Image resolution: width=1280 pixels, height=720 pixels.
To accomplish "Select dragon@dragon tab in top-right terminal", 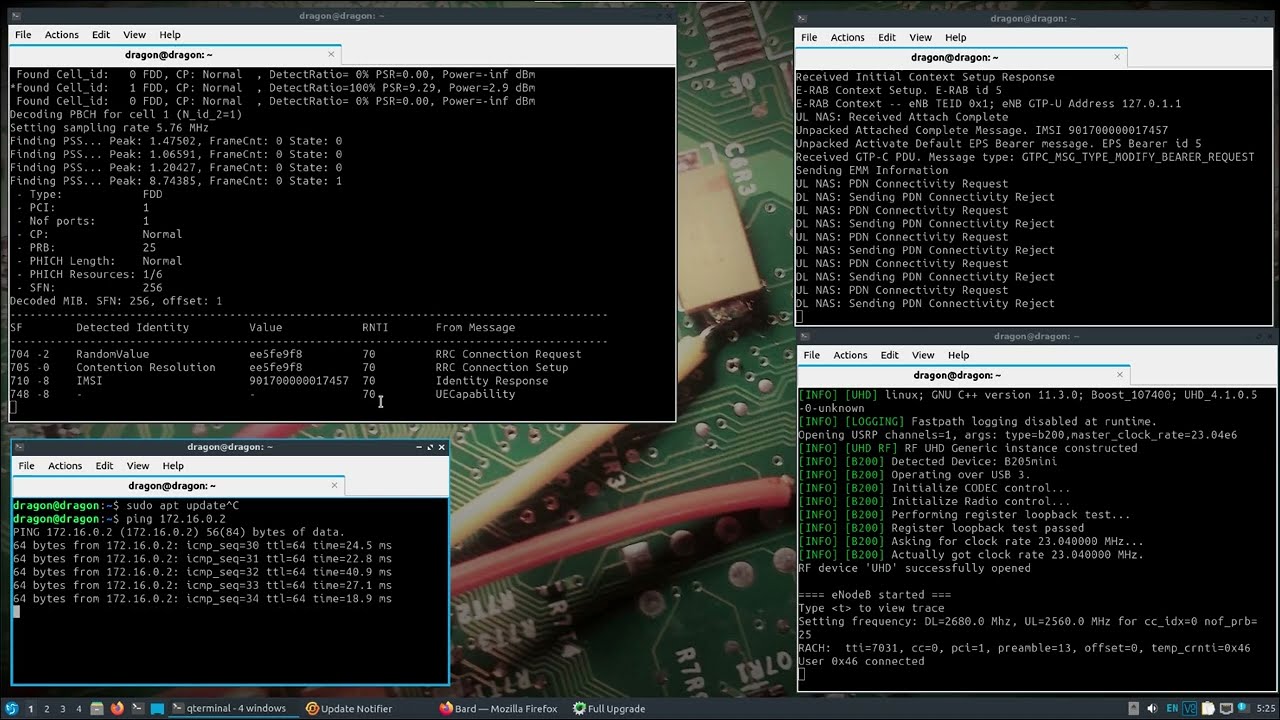I will [x=962, y=57].
